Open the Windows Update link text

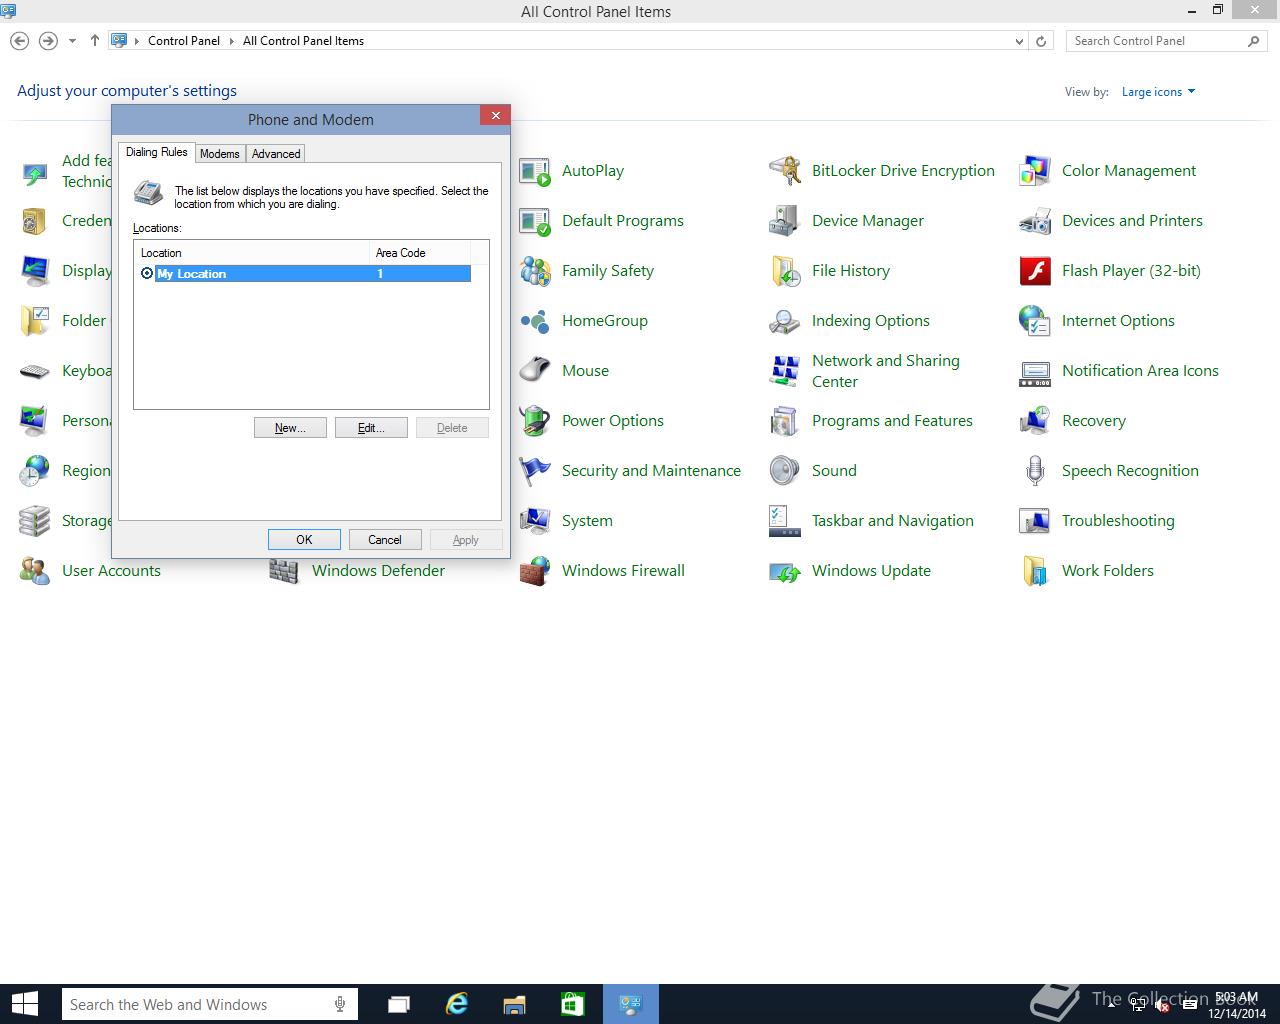[x=871, y=571]
